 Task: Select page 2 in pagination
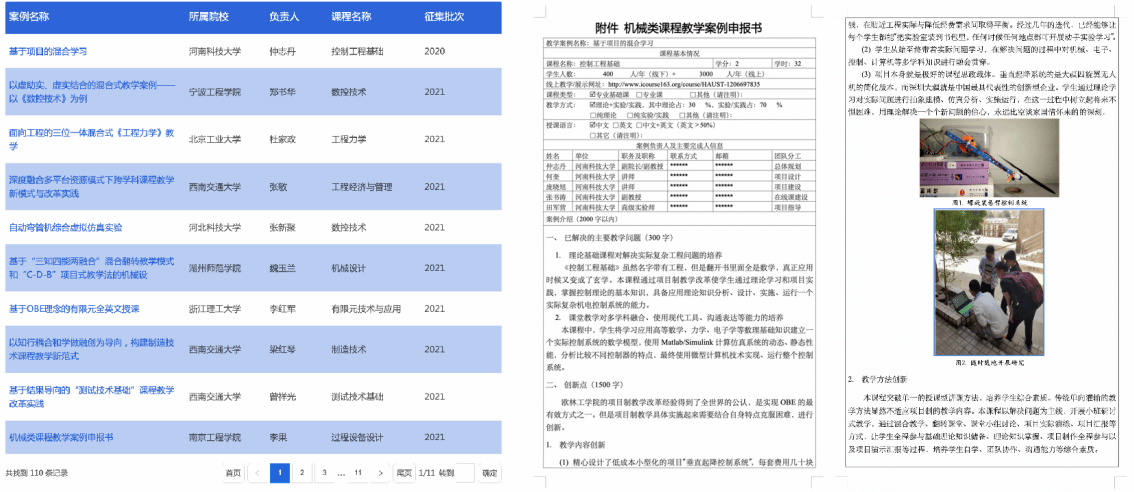[301, 473]
